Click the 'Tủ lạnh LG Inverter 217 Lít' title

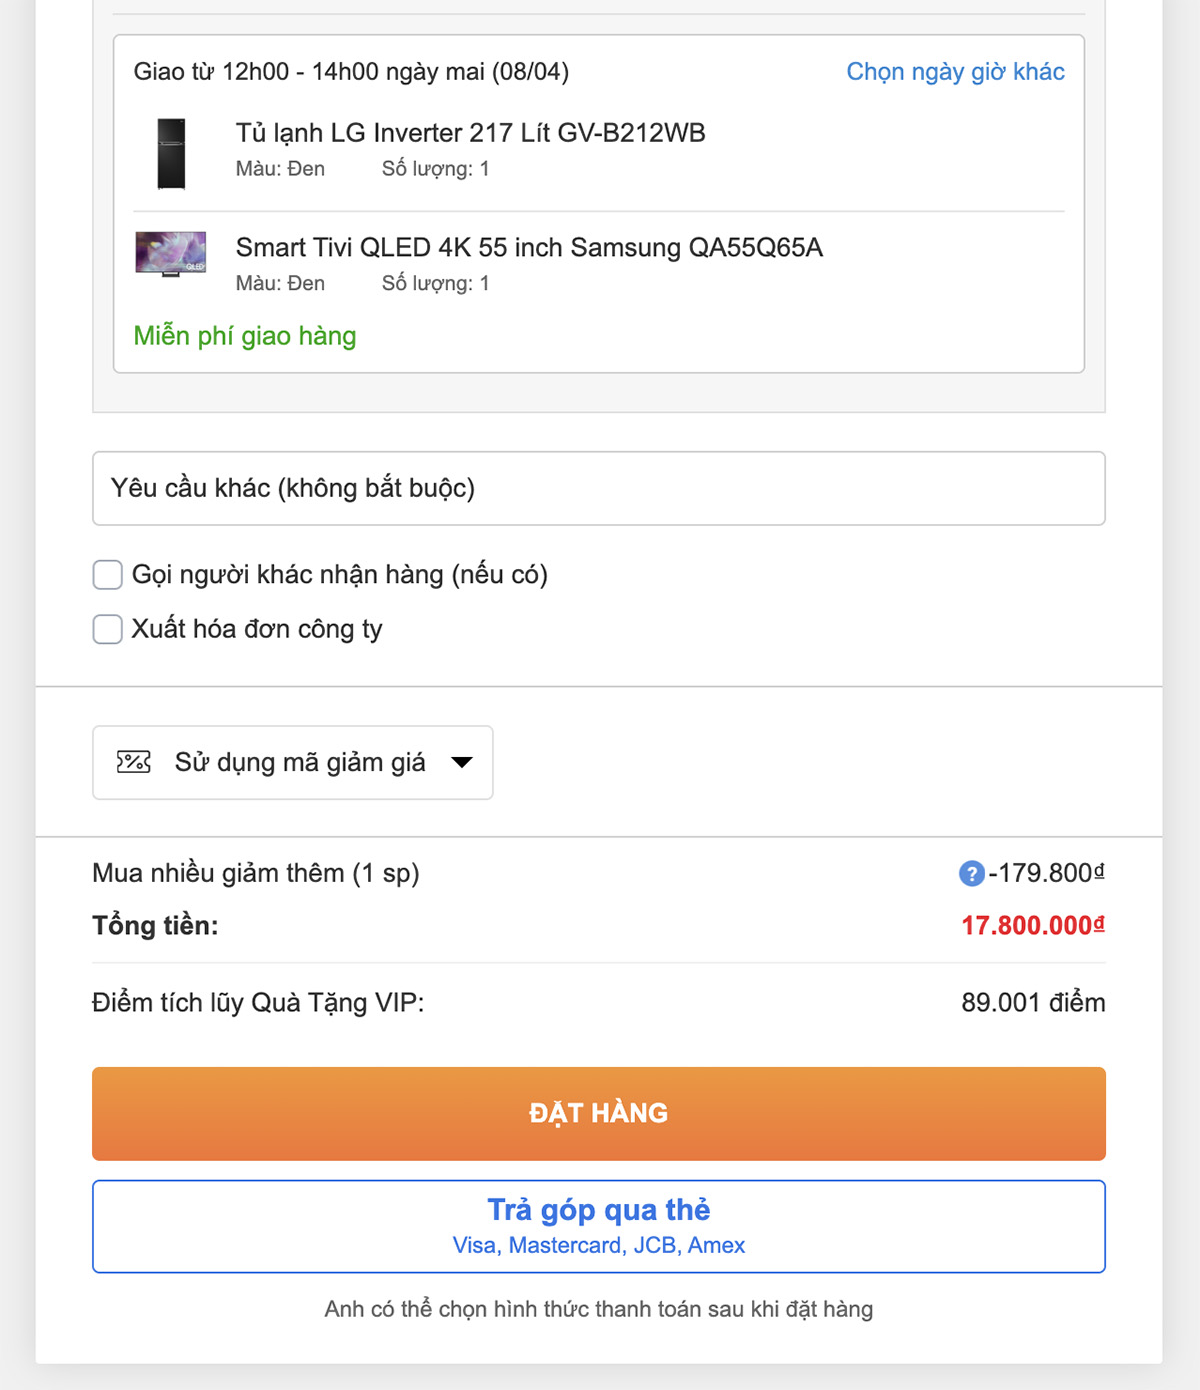(x=470, y=133)
